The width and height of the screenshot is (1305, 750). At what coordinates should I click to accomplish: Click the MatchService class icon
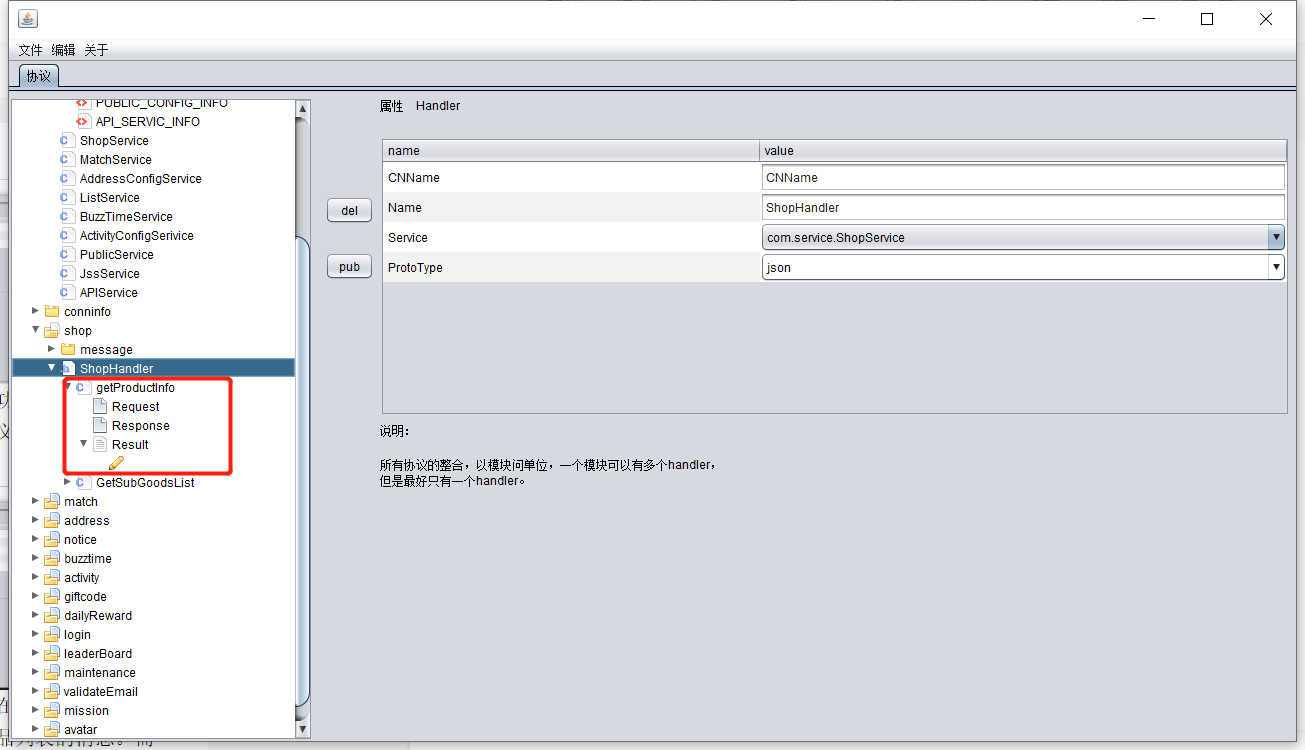pos(68,160)
